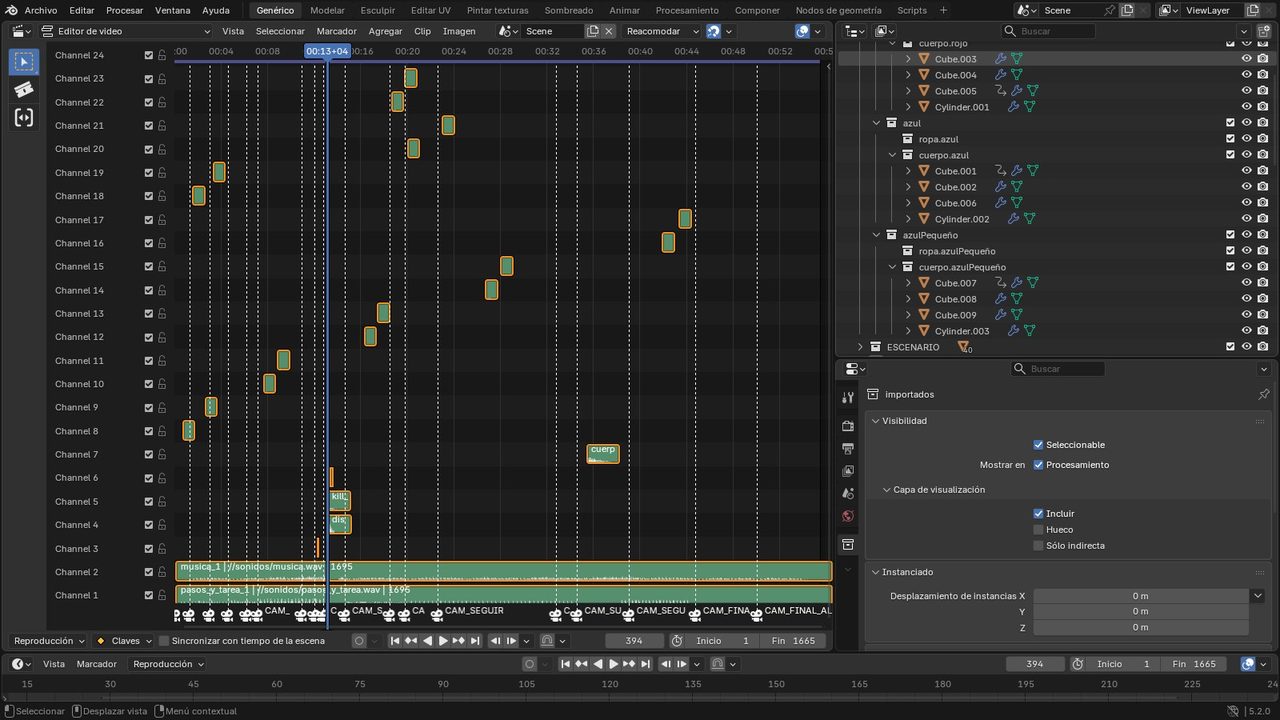Click the Blender logo menu
The height and width of the screenshot is (720, 1280).
(11, 10)
